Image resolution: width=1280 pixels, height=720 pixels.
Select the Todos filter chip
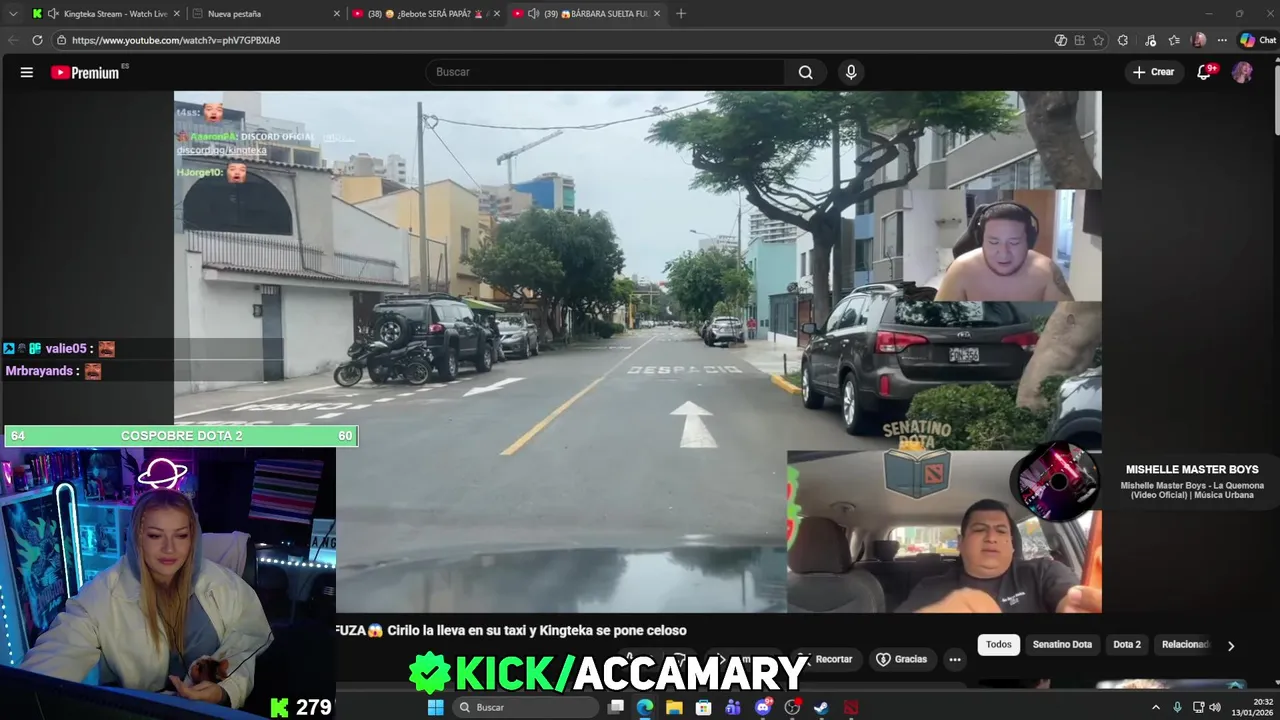(999, 645)
